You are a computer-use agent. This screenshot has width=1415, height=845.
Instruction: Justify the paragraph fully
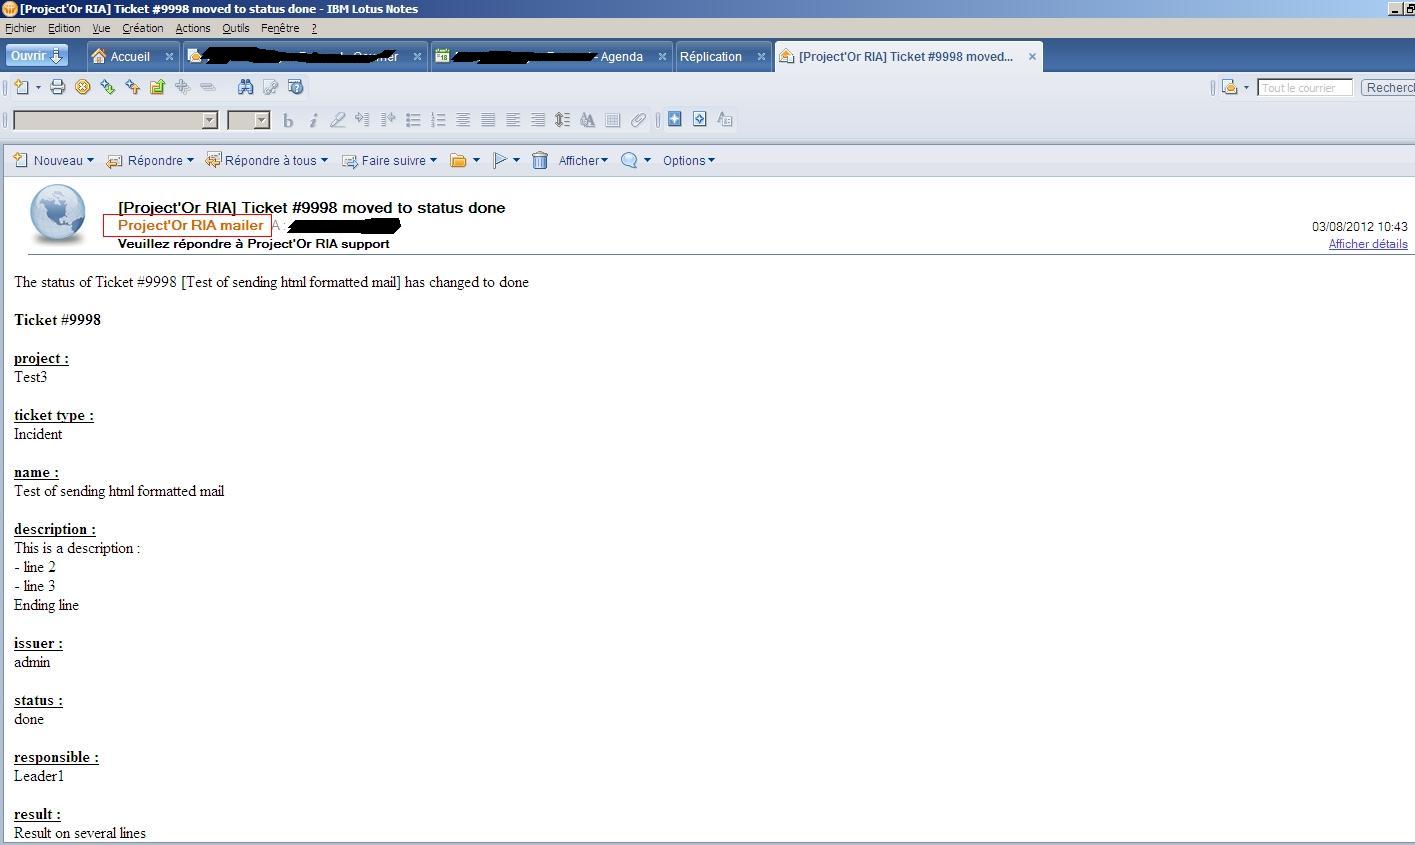coord(488,120)
